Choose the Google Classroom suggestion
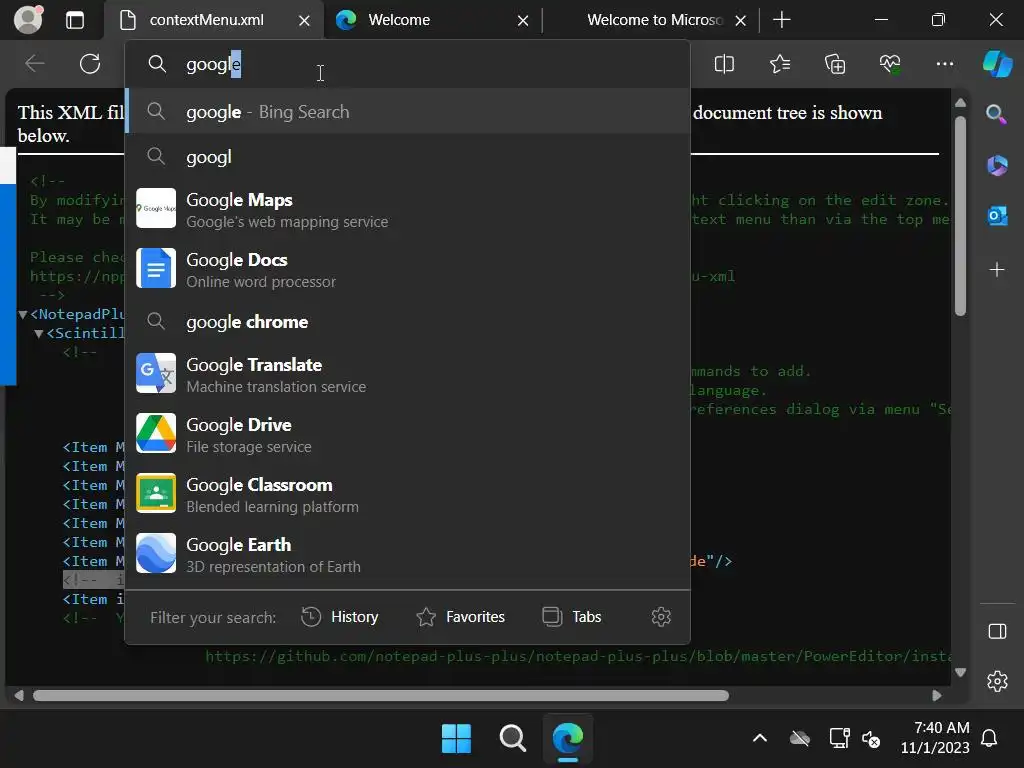 coord(408,494)
